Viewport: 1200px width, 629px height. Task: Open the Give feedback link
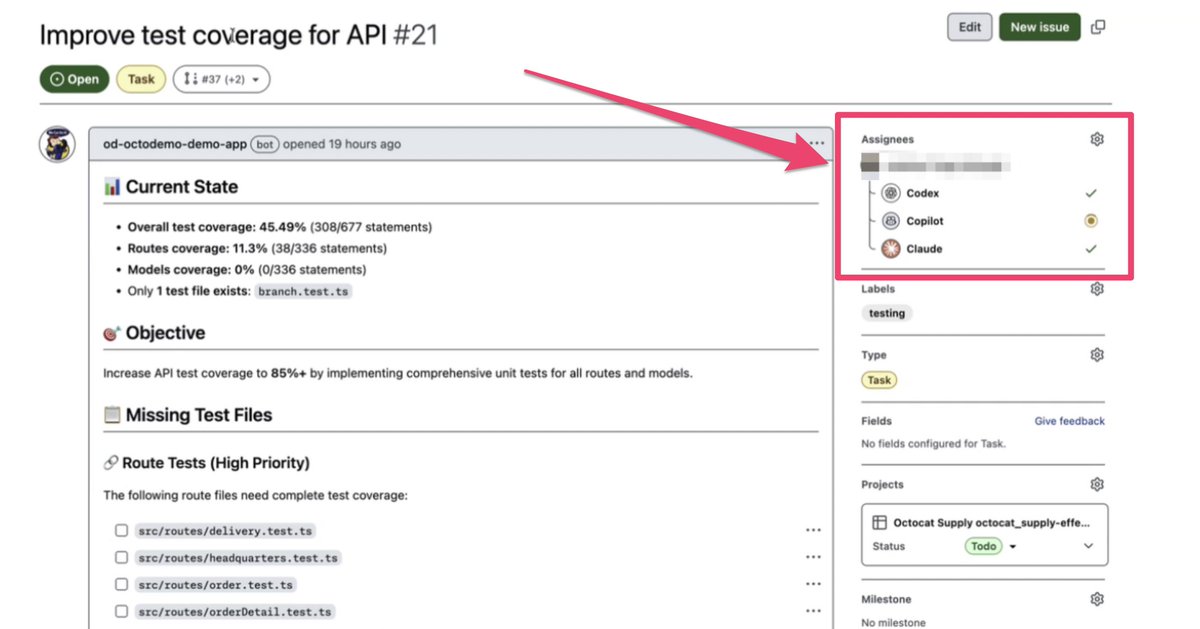click(x=1069, y=421)
